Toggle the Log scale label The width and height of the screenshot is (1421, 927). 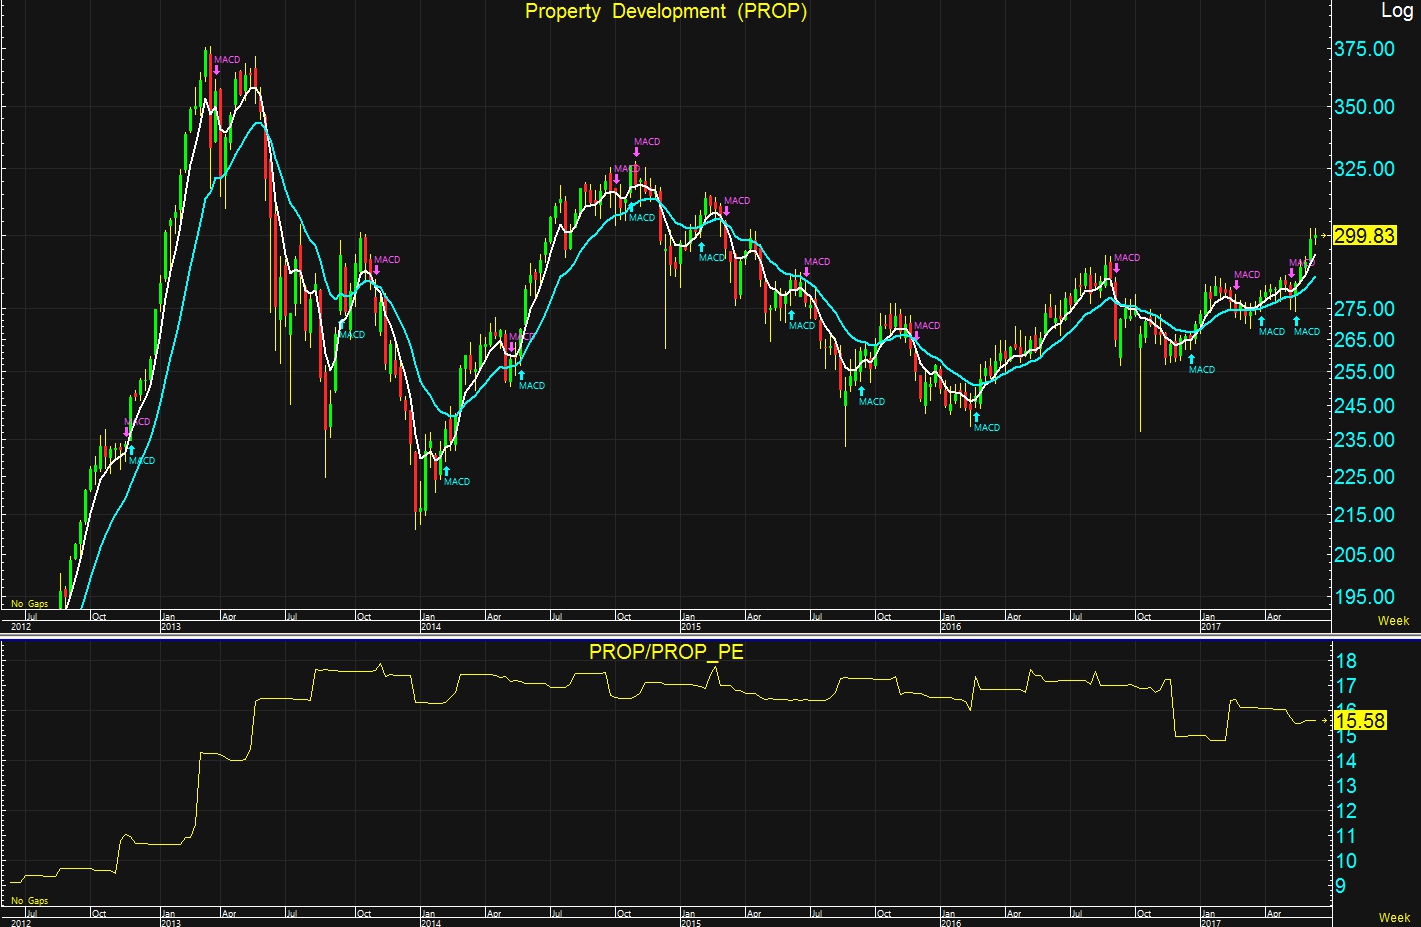pyautogui.click(x=1396, y=11)
